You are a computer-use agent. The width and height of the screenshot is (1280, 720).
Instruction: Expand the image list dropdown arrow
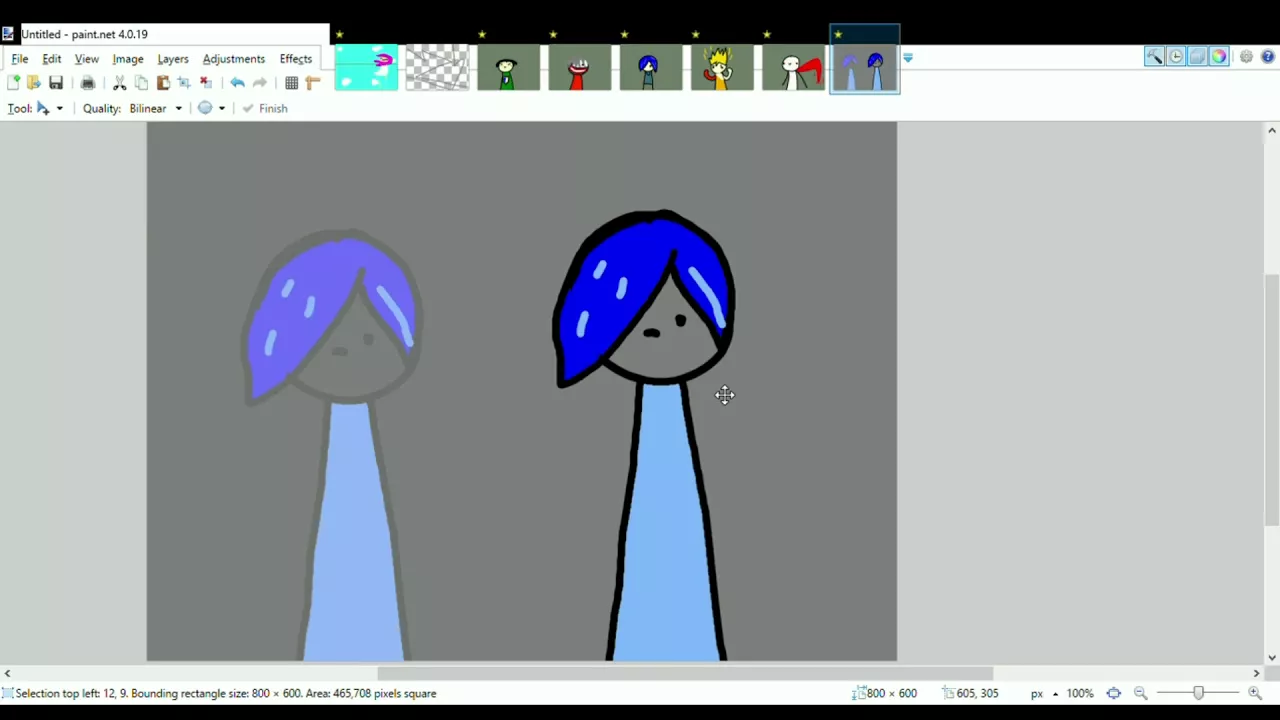point(908,58)
